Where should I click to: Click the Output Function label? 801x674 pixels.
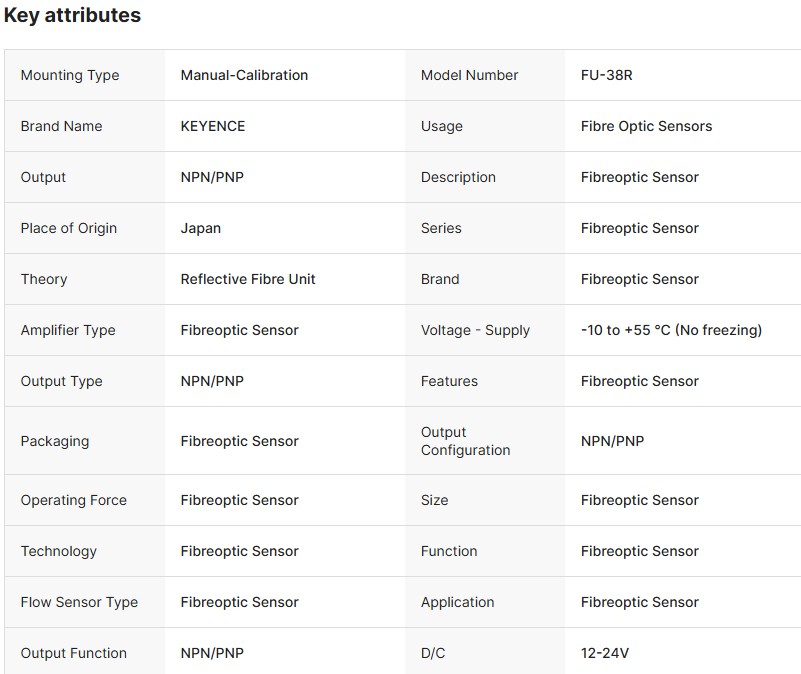point(74,653)
